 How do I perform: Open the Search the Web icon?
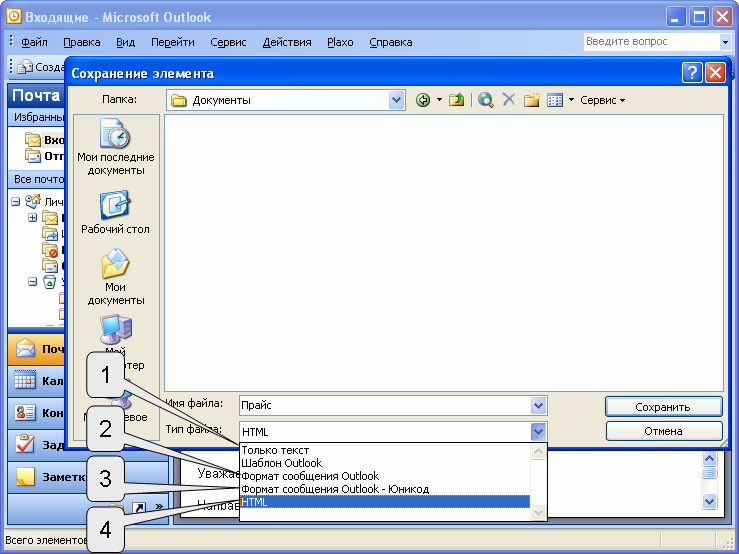485,100
